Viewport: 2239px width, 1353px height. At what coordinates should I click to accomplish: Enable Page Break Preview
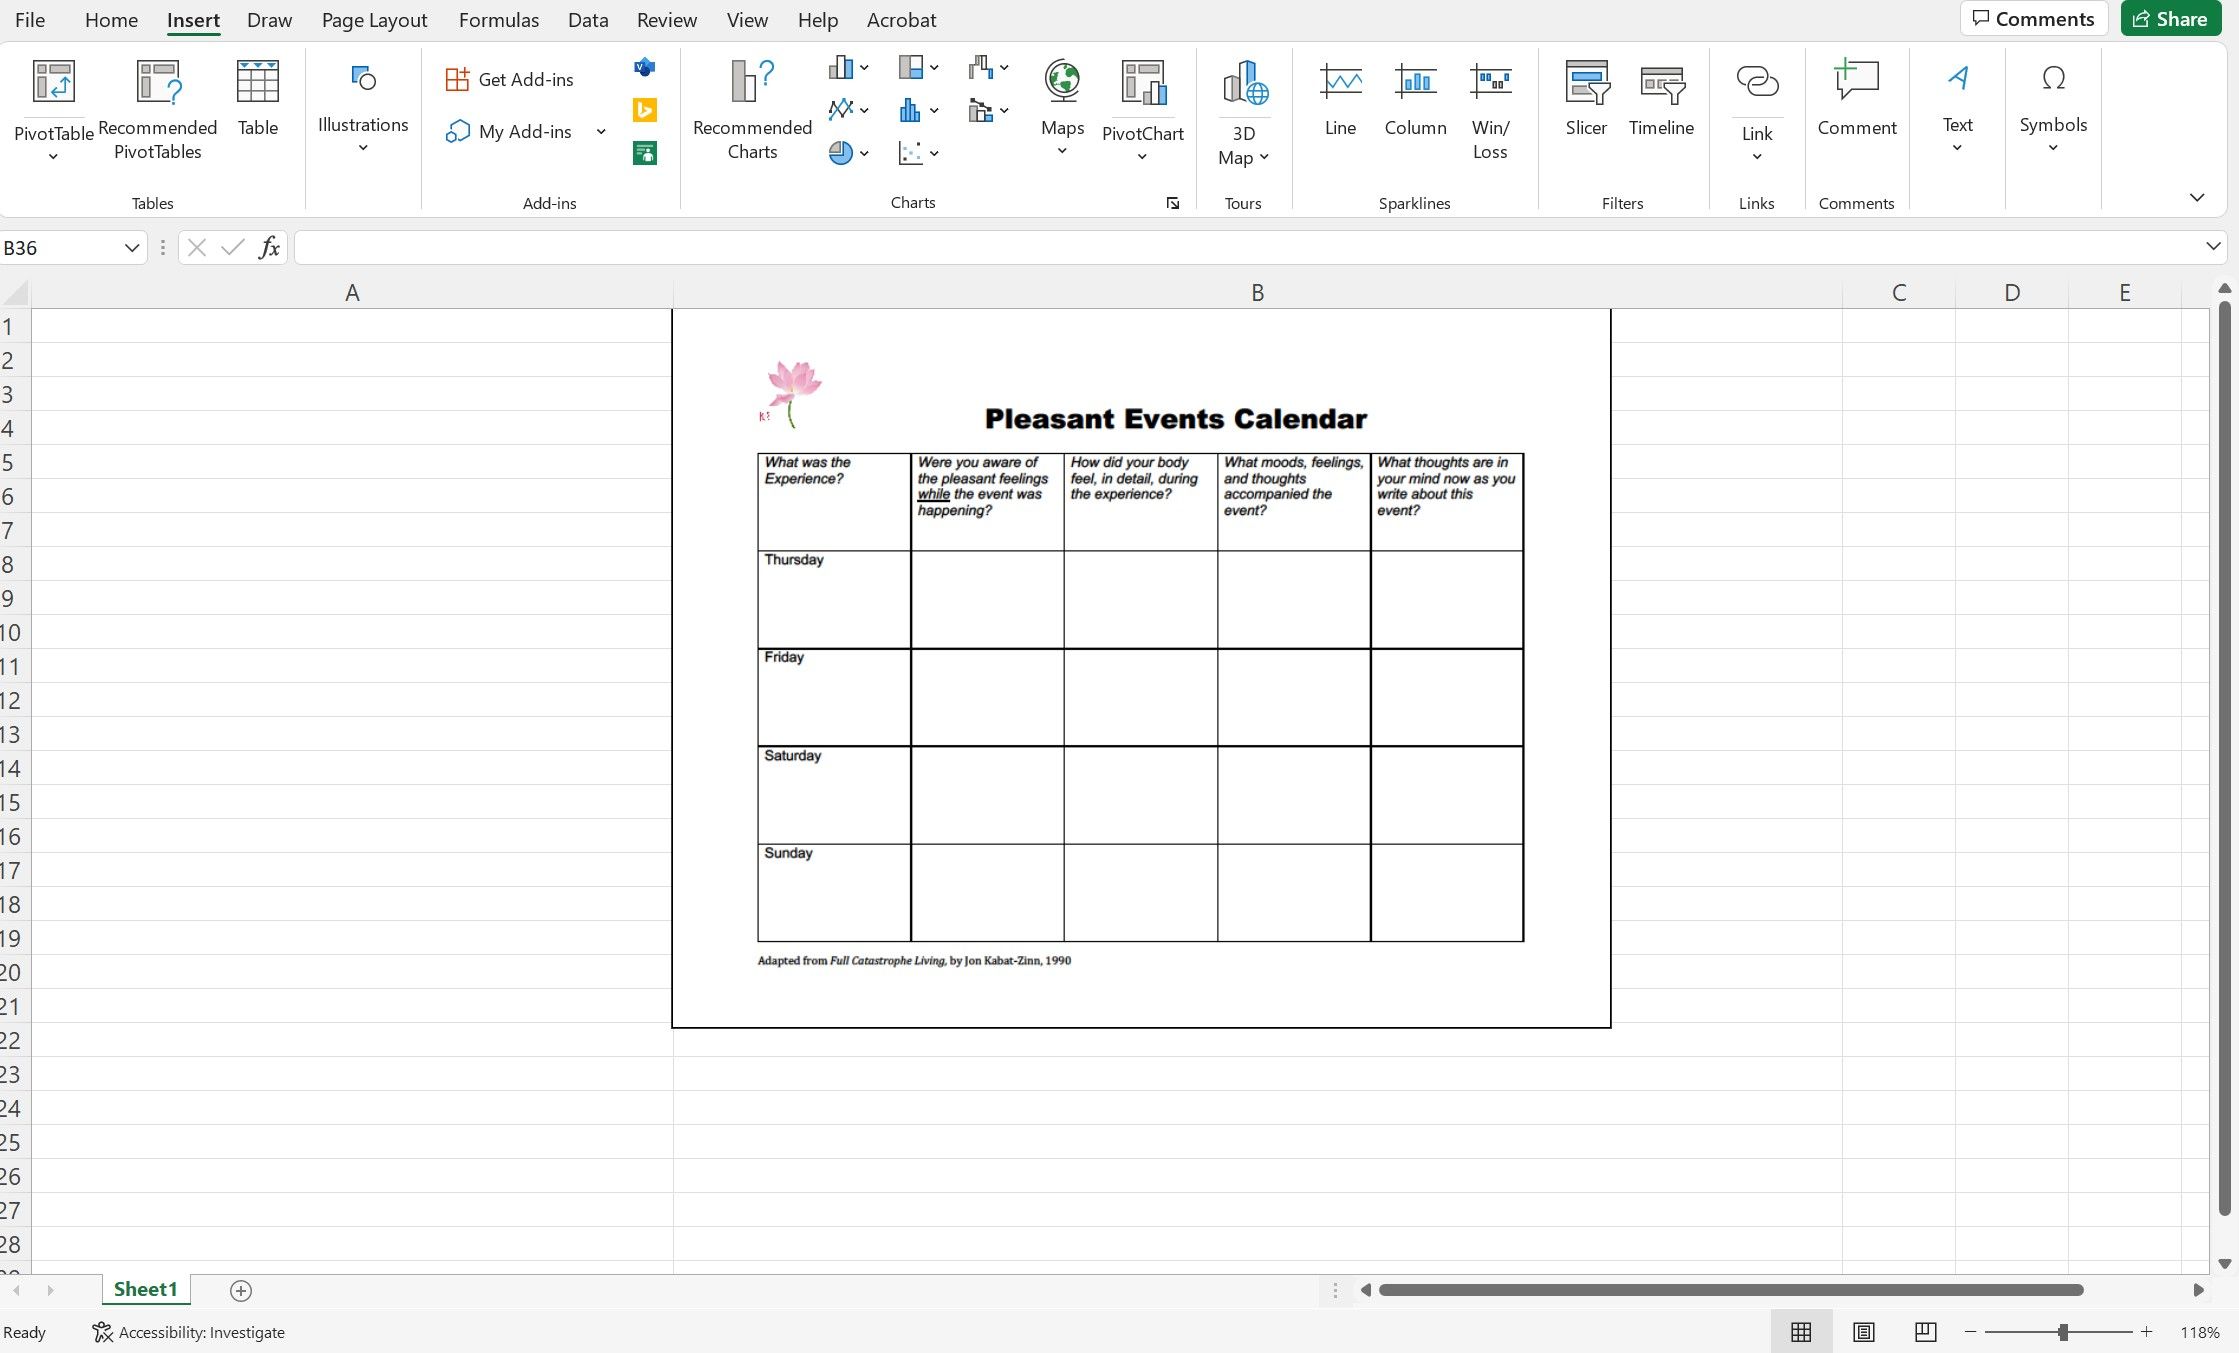1925,1332
